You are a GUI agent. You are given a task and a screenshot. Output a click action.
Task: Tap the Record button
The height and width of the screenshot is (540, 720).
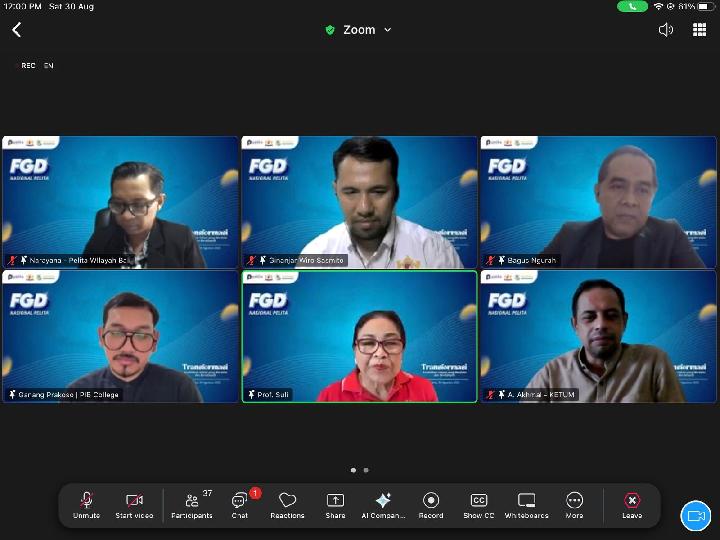coord(431,505)
